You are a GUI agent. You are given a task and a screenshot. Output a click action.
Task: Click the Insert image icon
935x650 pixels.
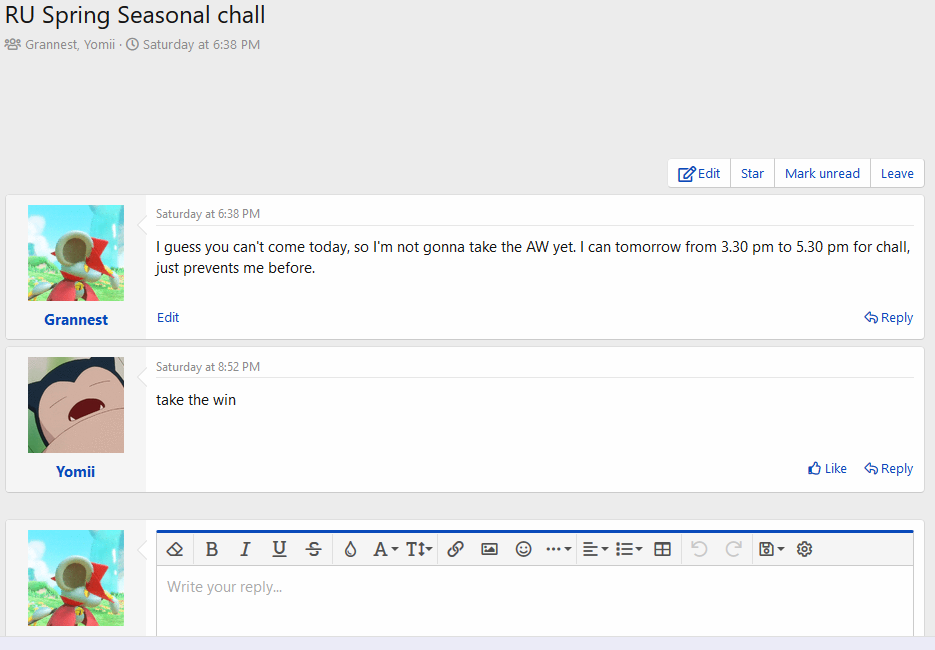point(490,549)
